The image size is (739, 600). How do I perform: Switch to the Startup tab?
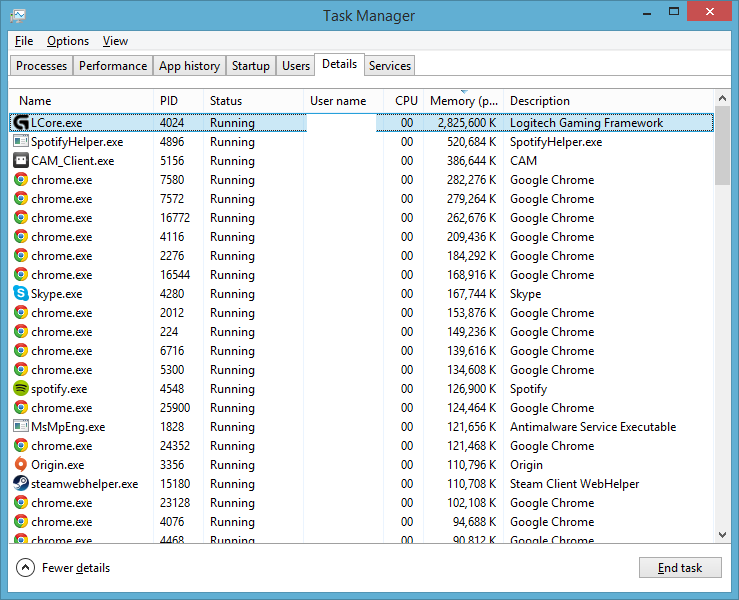coord(251,66)
